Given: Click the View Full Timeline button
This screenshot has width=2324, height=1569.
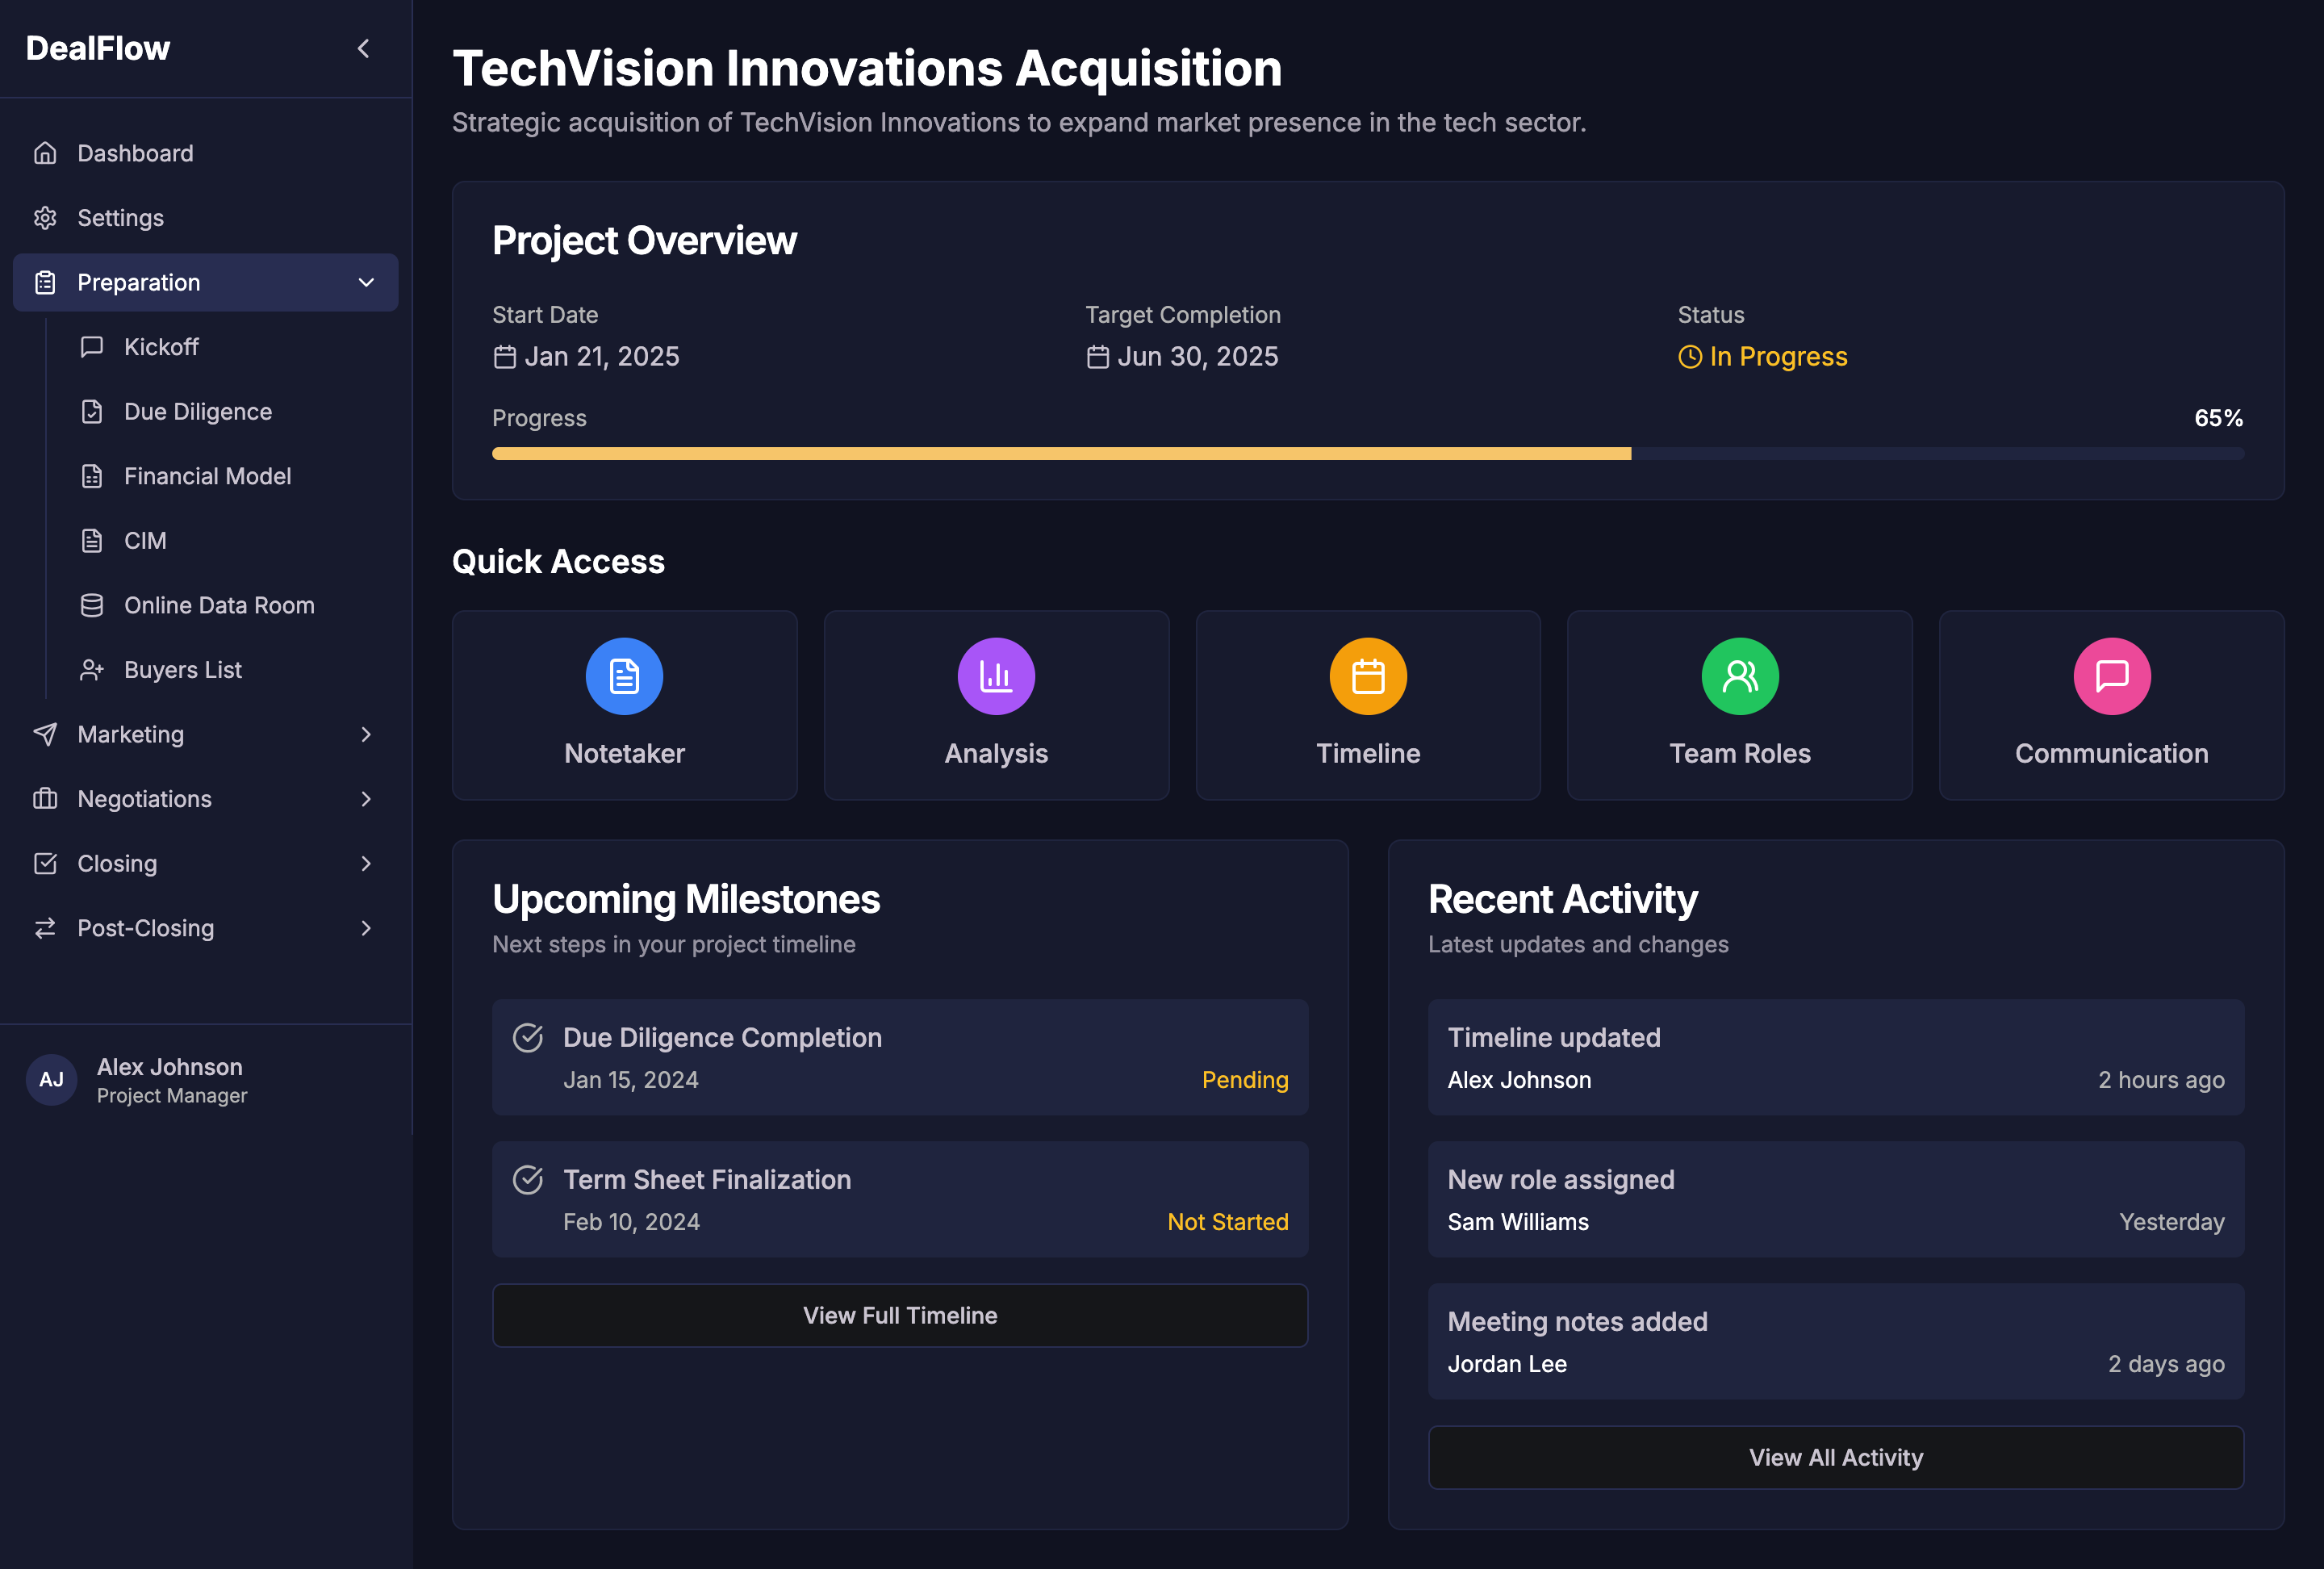Looking at the screenshot, I should coord(899,1315).
